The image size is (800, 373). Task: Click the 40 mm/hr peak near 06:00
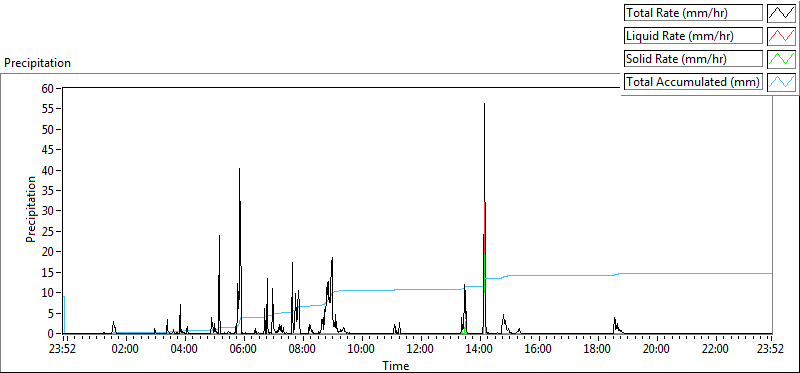[x=239, y=169]
